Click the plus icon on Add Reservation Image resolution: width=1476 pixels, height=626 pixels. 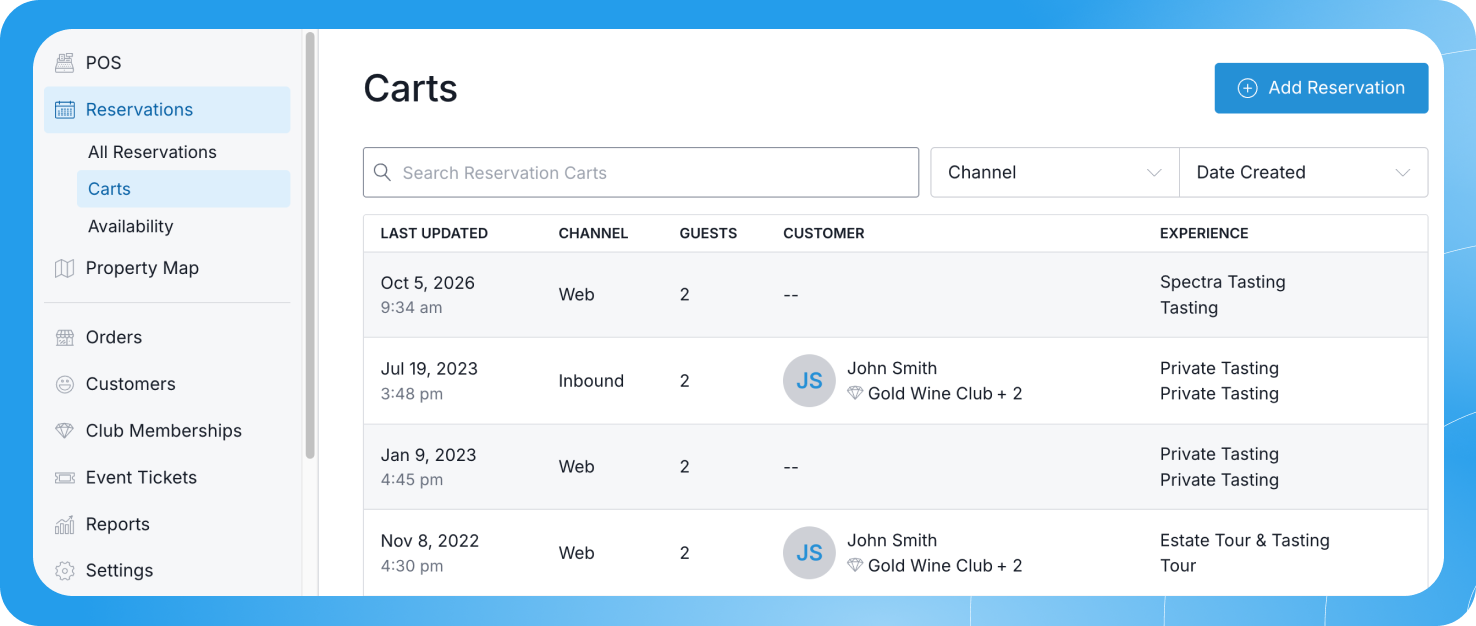point(1247,88)
